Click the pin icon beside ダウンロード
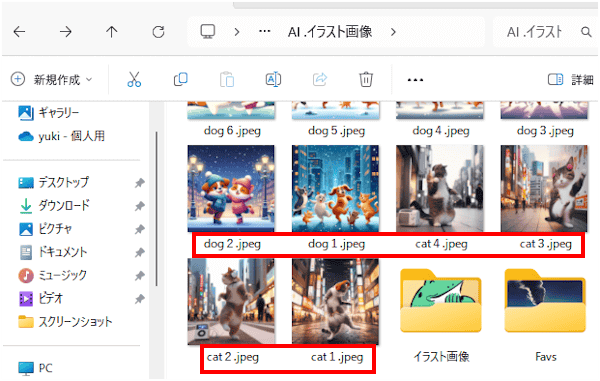Viewport: 600px width, 381px height. pos(140,206)
